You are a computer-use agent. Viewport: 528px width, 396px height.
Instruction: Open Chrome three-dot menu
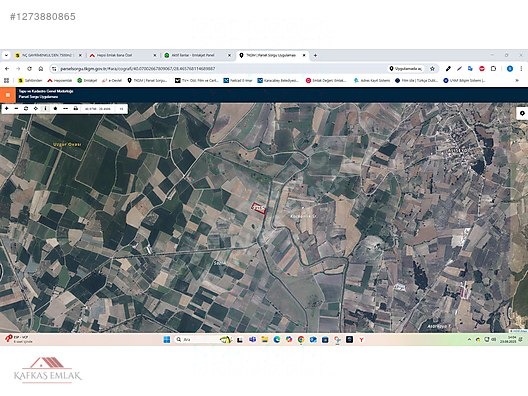point(521,69)
